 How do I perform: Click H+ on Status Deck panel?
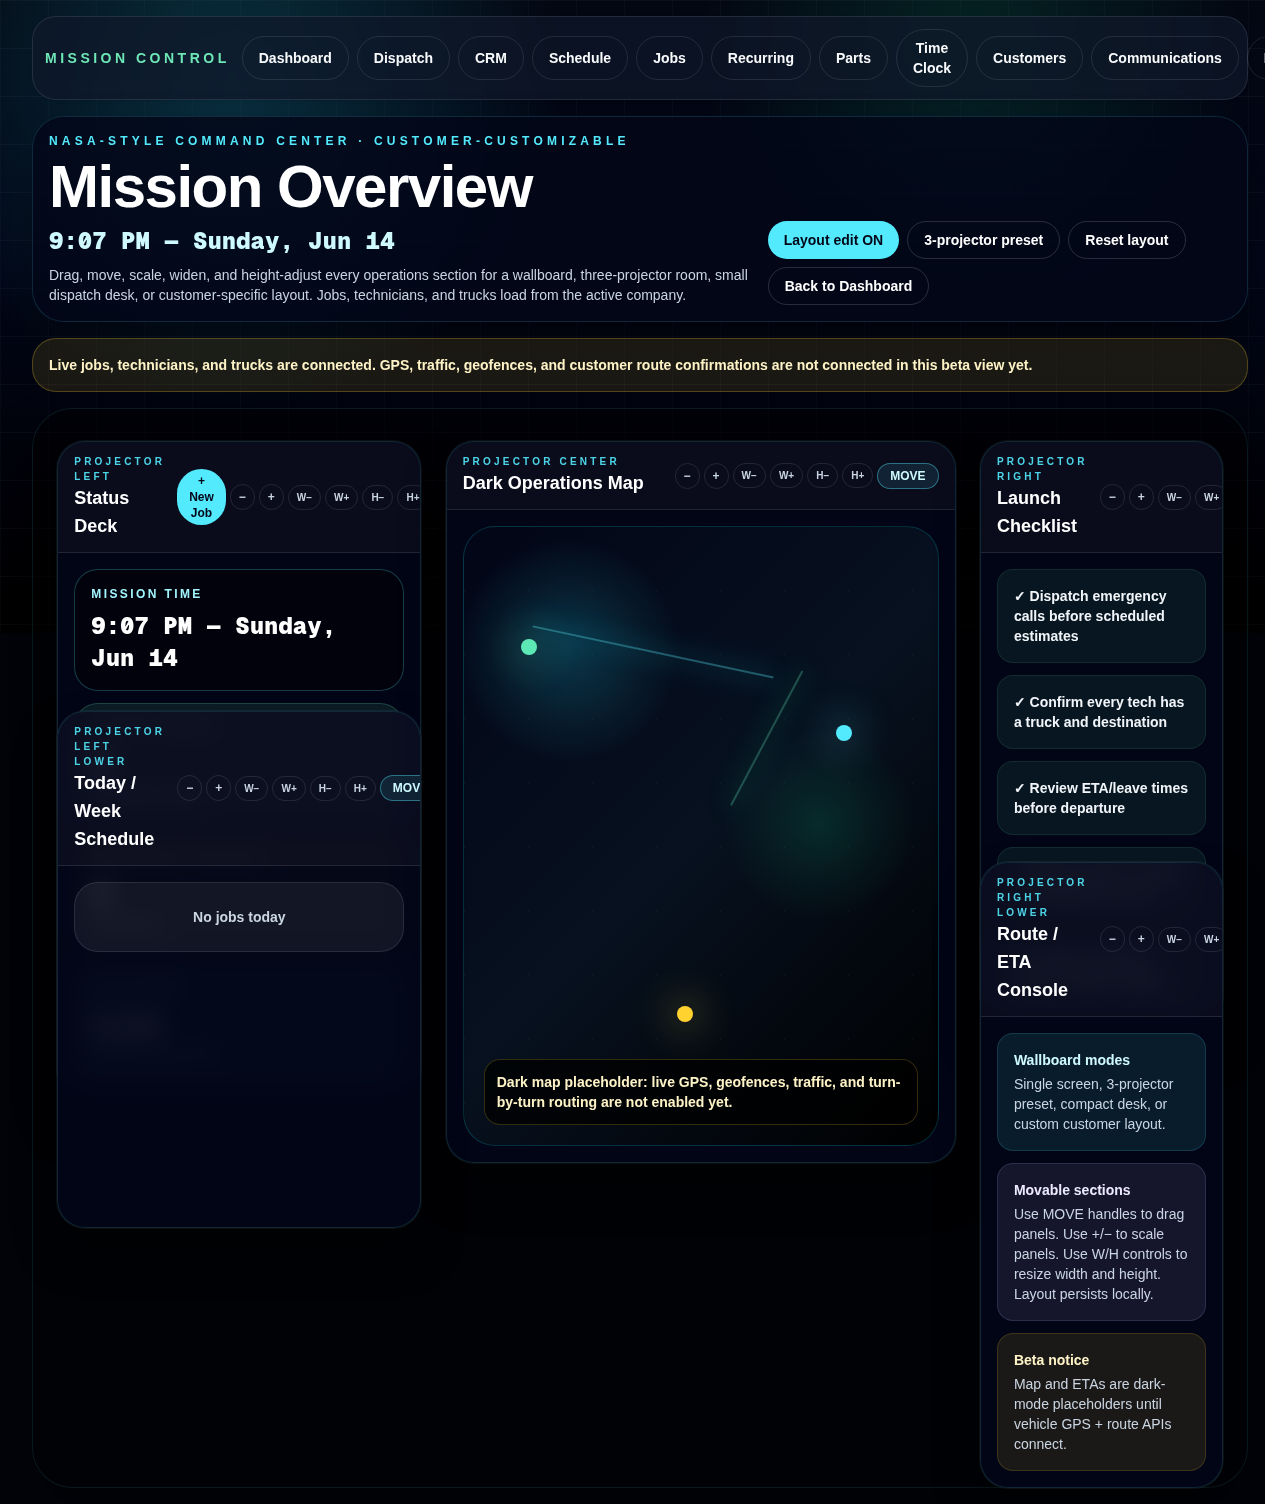[x=410, y=497]
